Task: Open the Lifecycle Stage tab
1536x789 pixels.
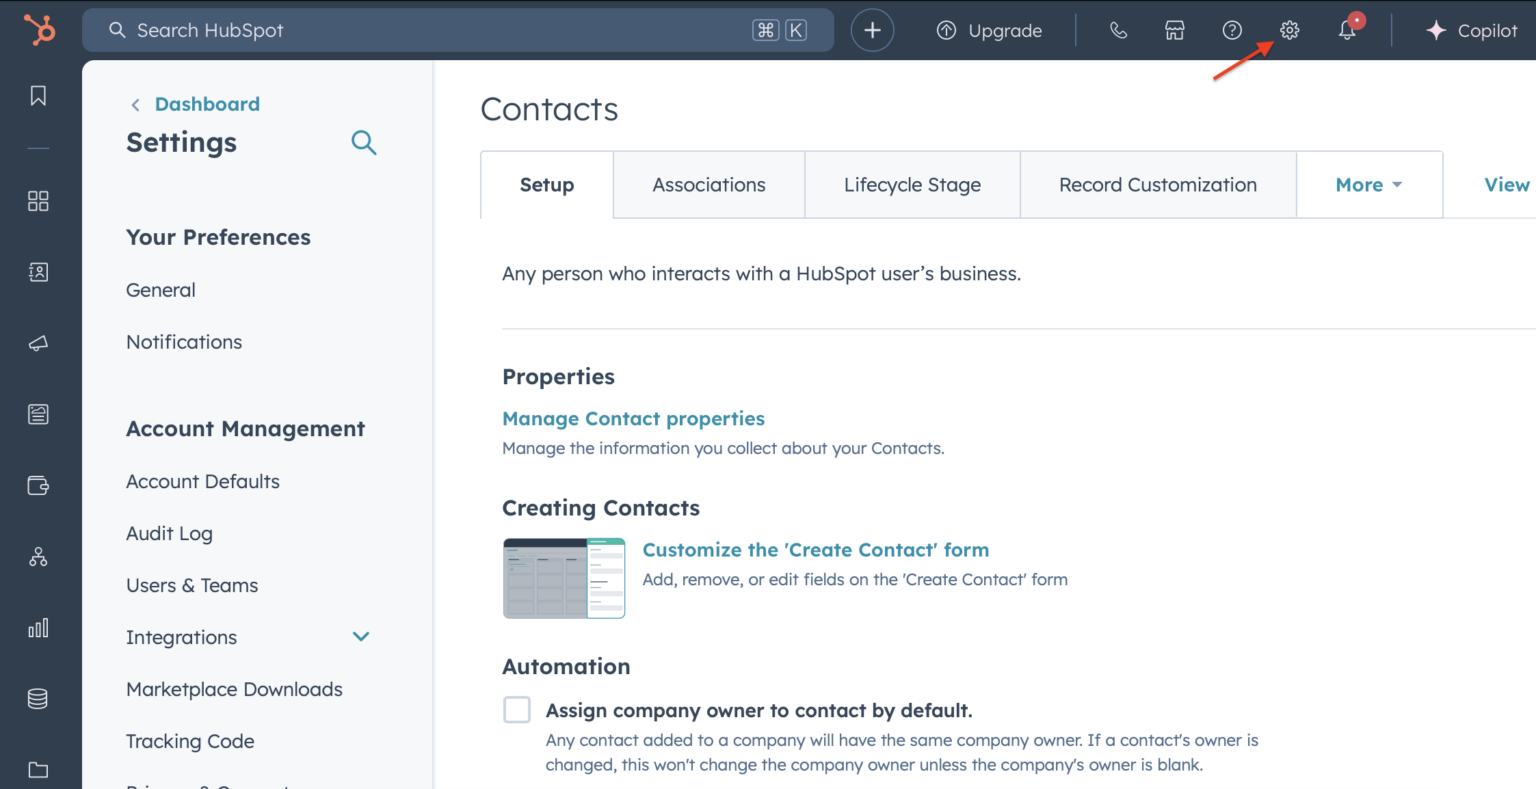Action: [911, 184]
